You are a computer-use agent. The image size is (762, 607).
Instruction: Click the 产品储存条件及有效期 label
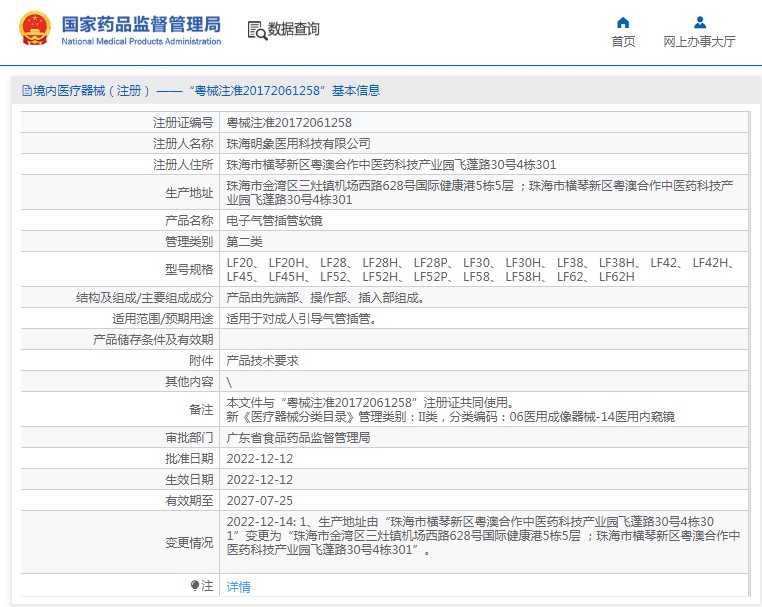pyautogui.click(x=153, y=339)
